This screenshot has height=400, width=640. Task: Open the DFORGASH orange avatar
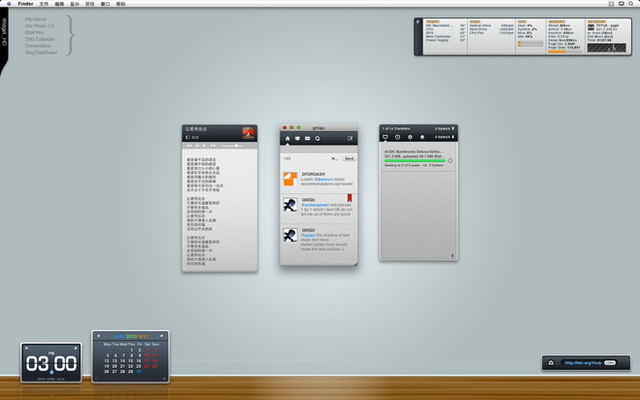(x=290, y=179)
